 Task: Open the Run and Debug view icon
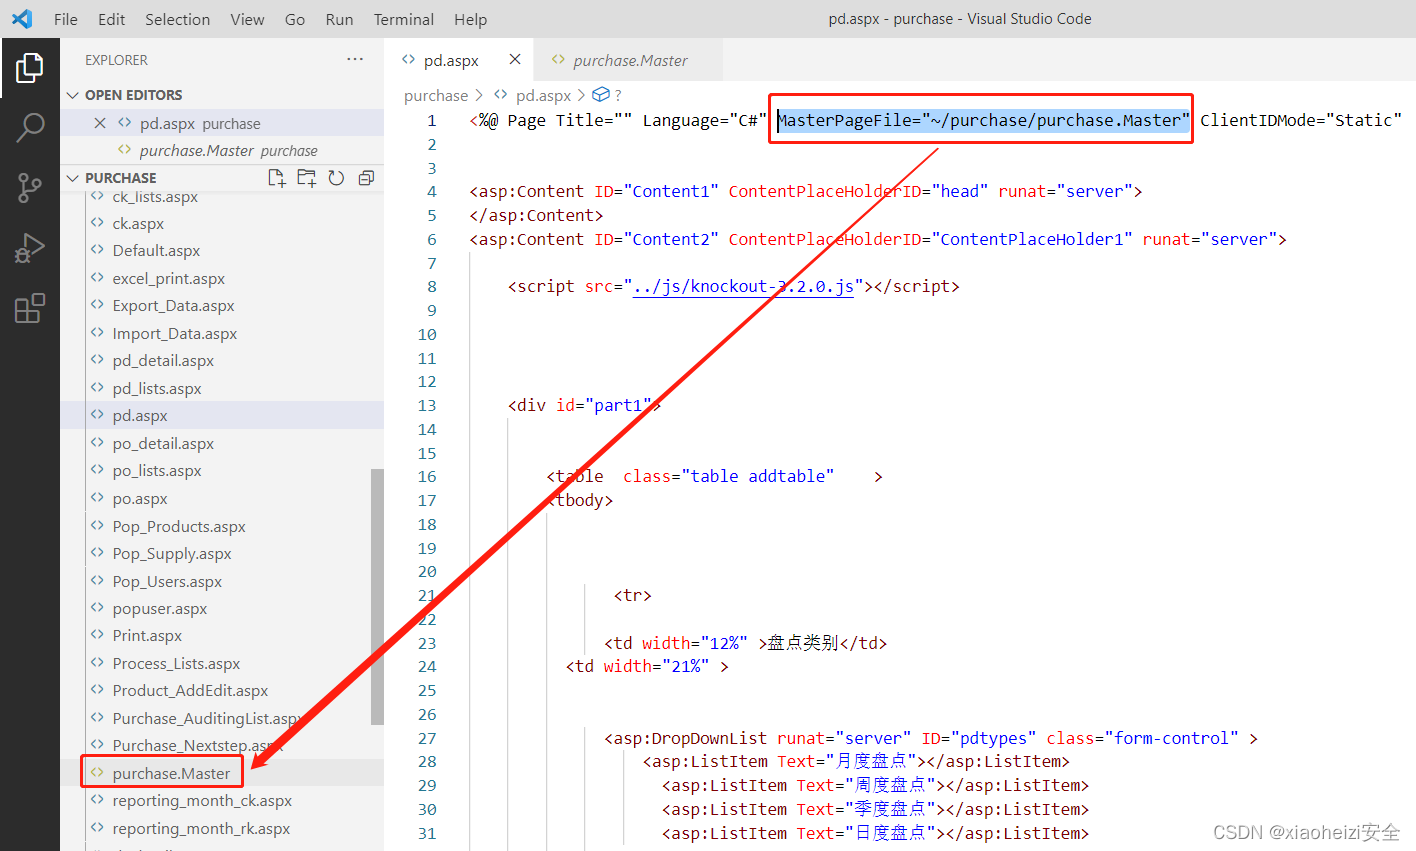(30, 247)
